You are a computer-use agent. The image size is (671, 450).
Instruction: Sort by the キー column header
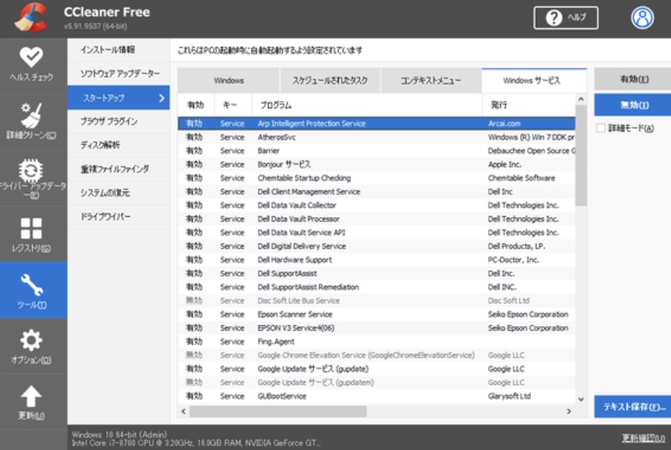click(x=233, y=105)
